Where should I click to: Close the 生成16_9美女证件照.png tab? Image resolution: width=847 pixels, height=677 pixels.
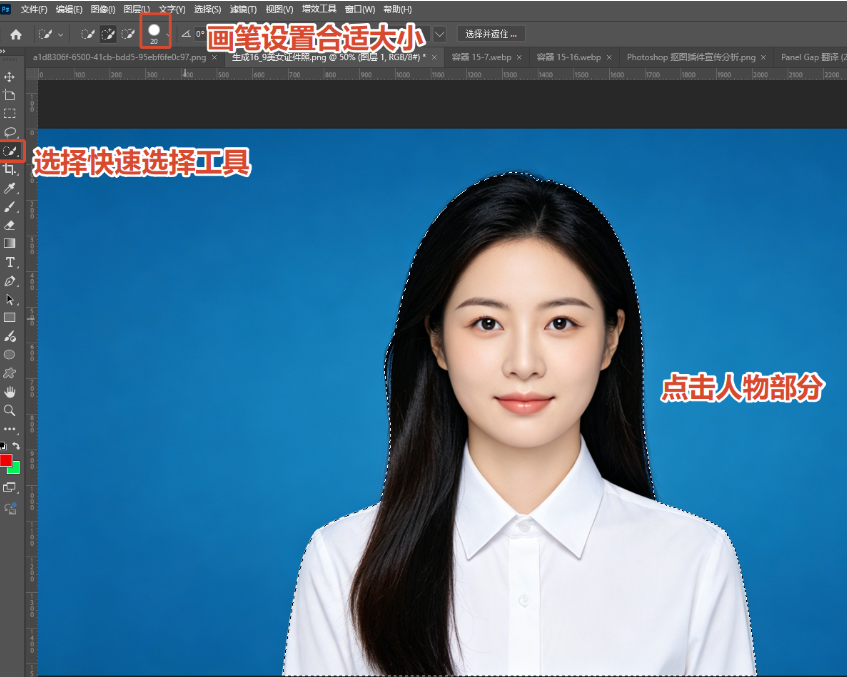(434, 57)
